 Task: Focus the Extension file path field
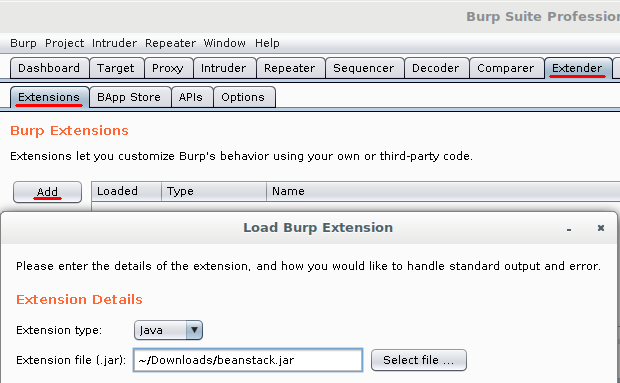click(248, 360)
